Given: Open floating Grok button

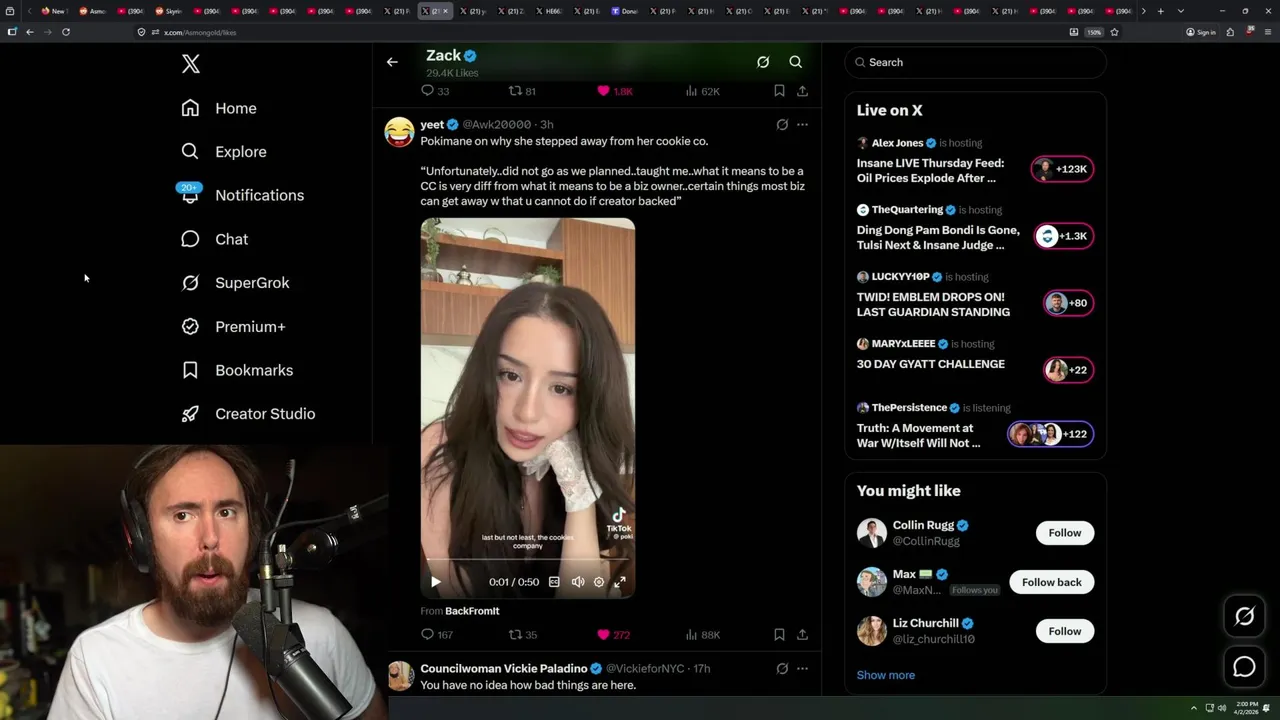Looking at the screenshot, I should click(1244, 617).
